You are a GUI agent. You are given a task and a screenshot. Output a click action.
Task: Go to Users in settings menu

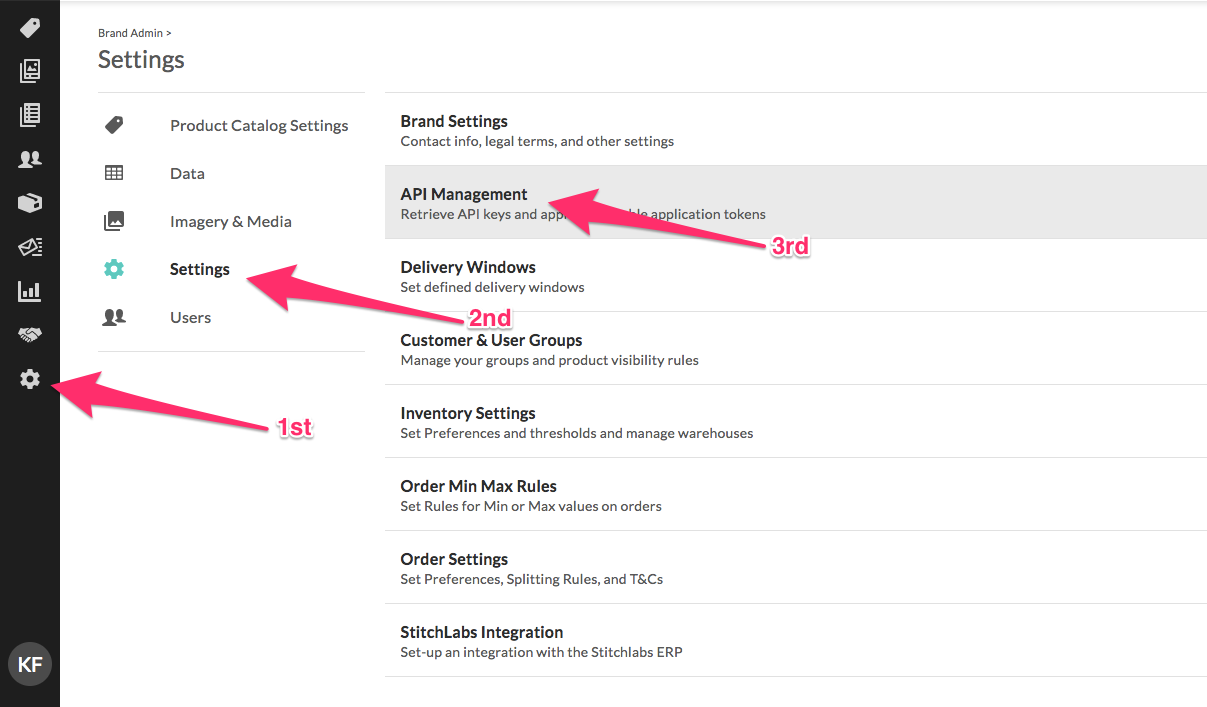(190, 317)
